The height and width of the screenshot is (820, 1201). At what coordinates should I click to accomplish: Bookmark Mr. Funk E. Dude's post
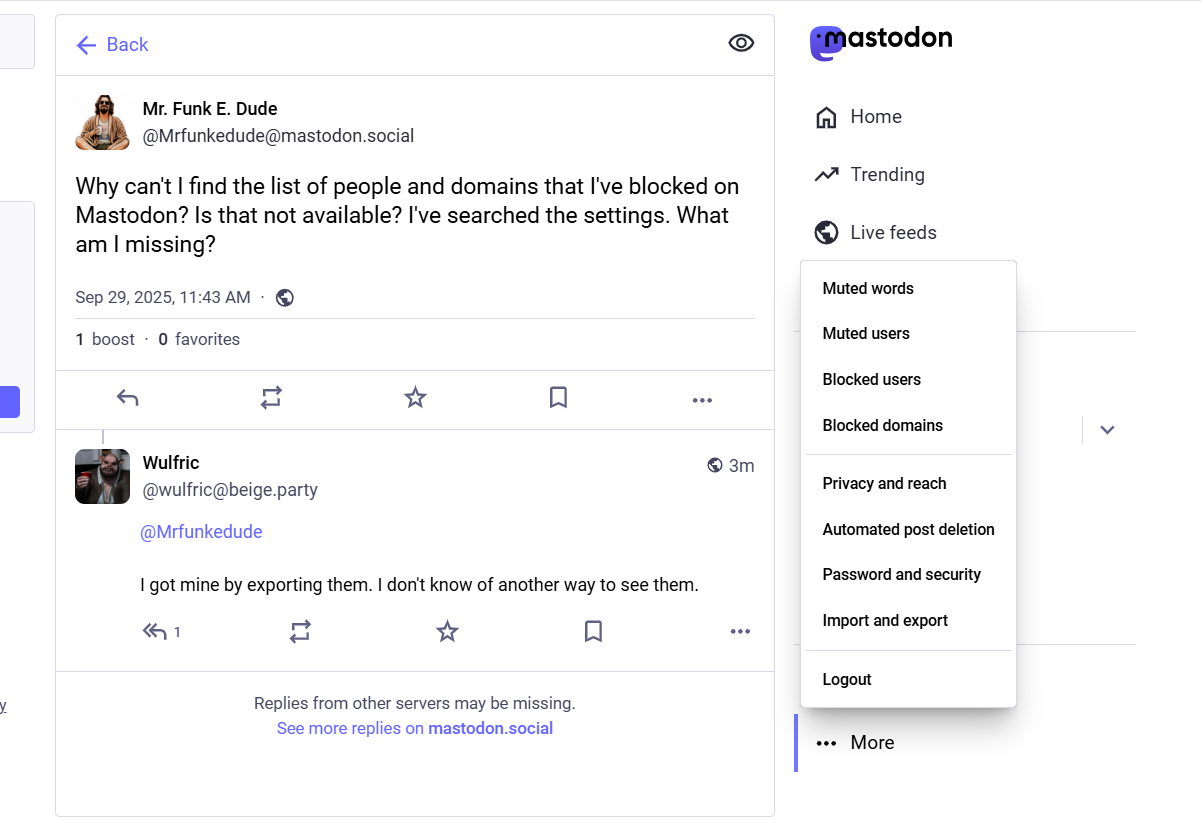coord(558,397)
